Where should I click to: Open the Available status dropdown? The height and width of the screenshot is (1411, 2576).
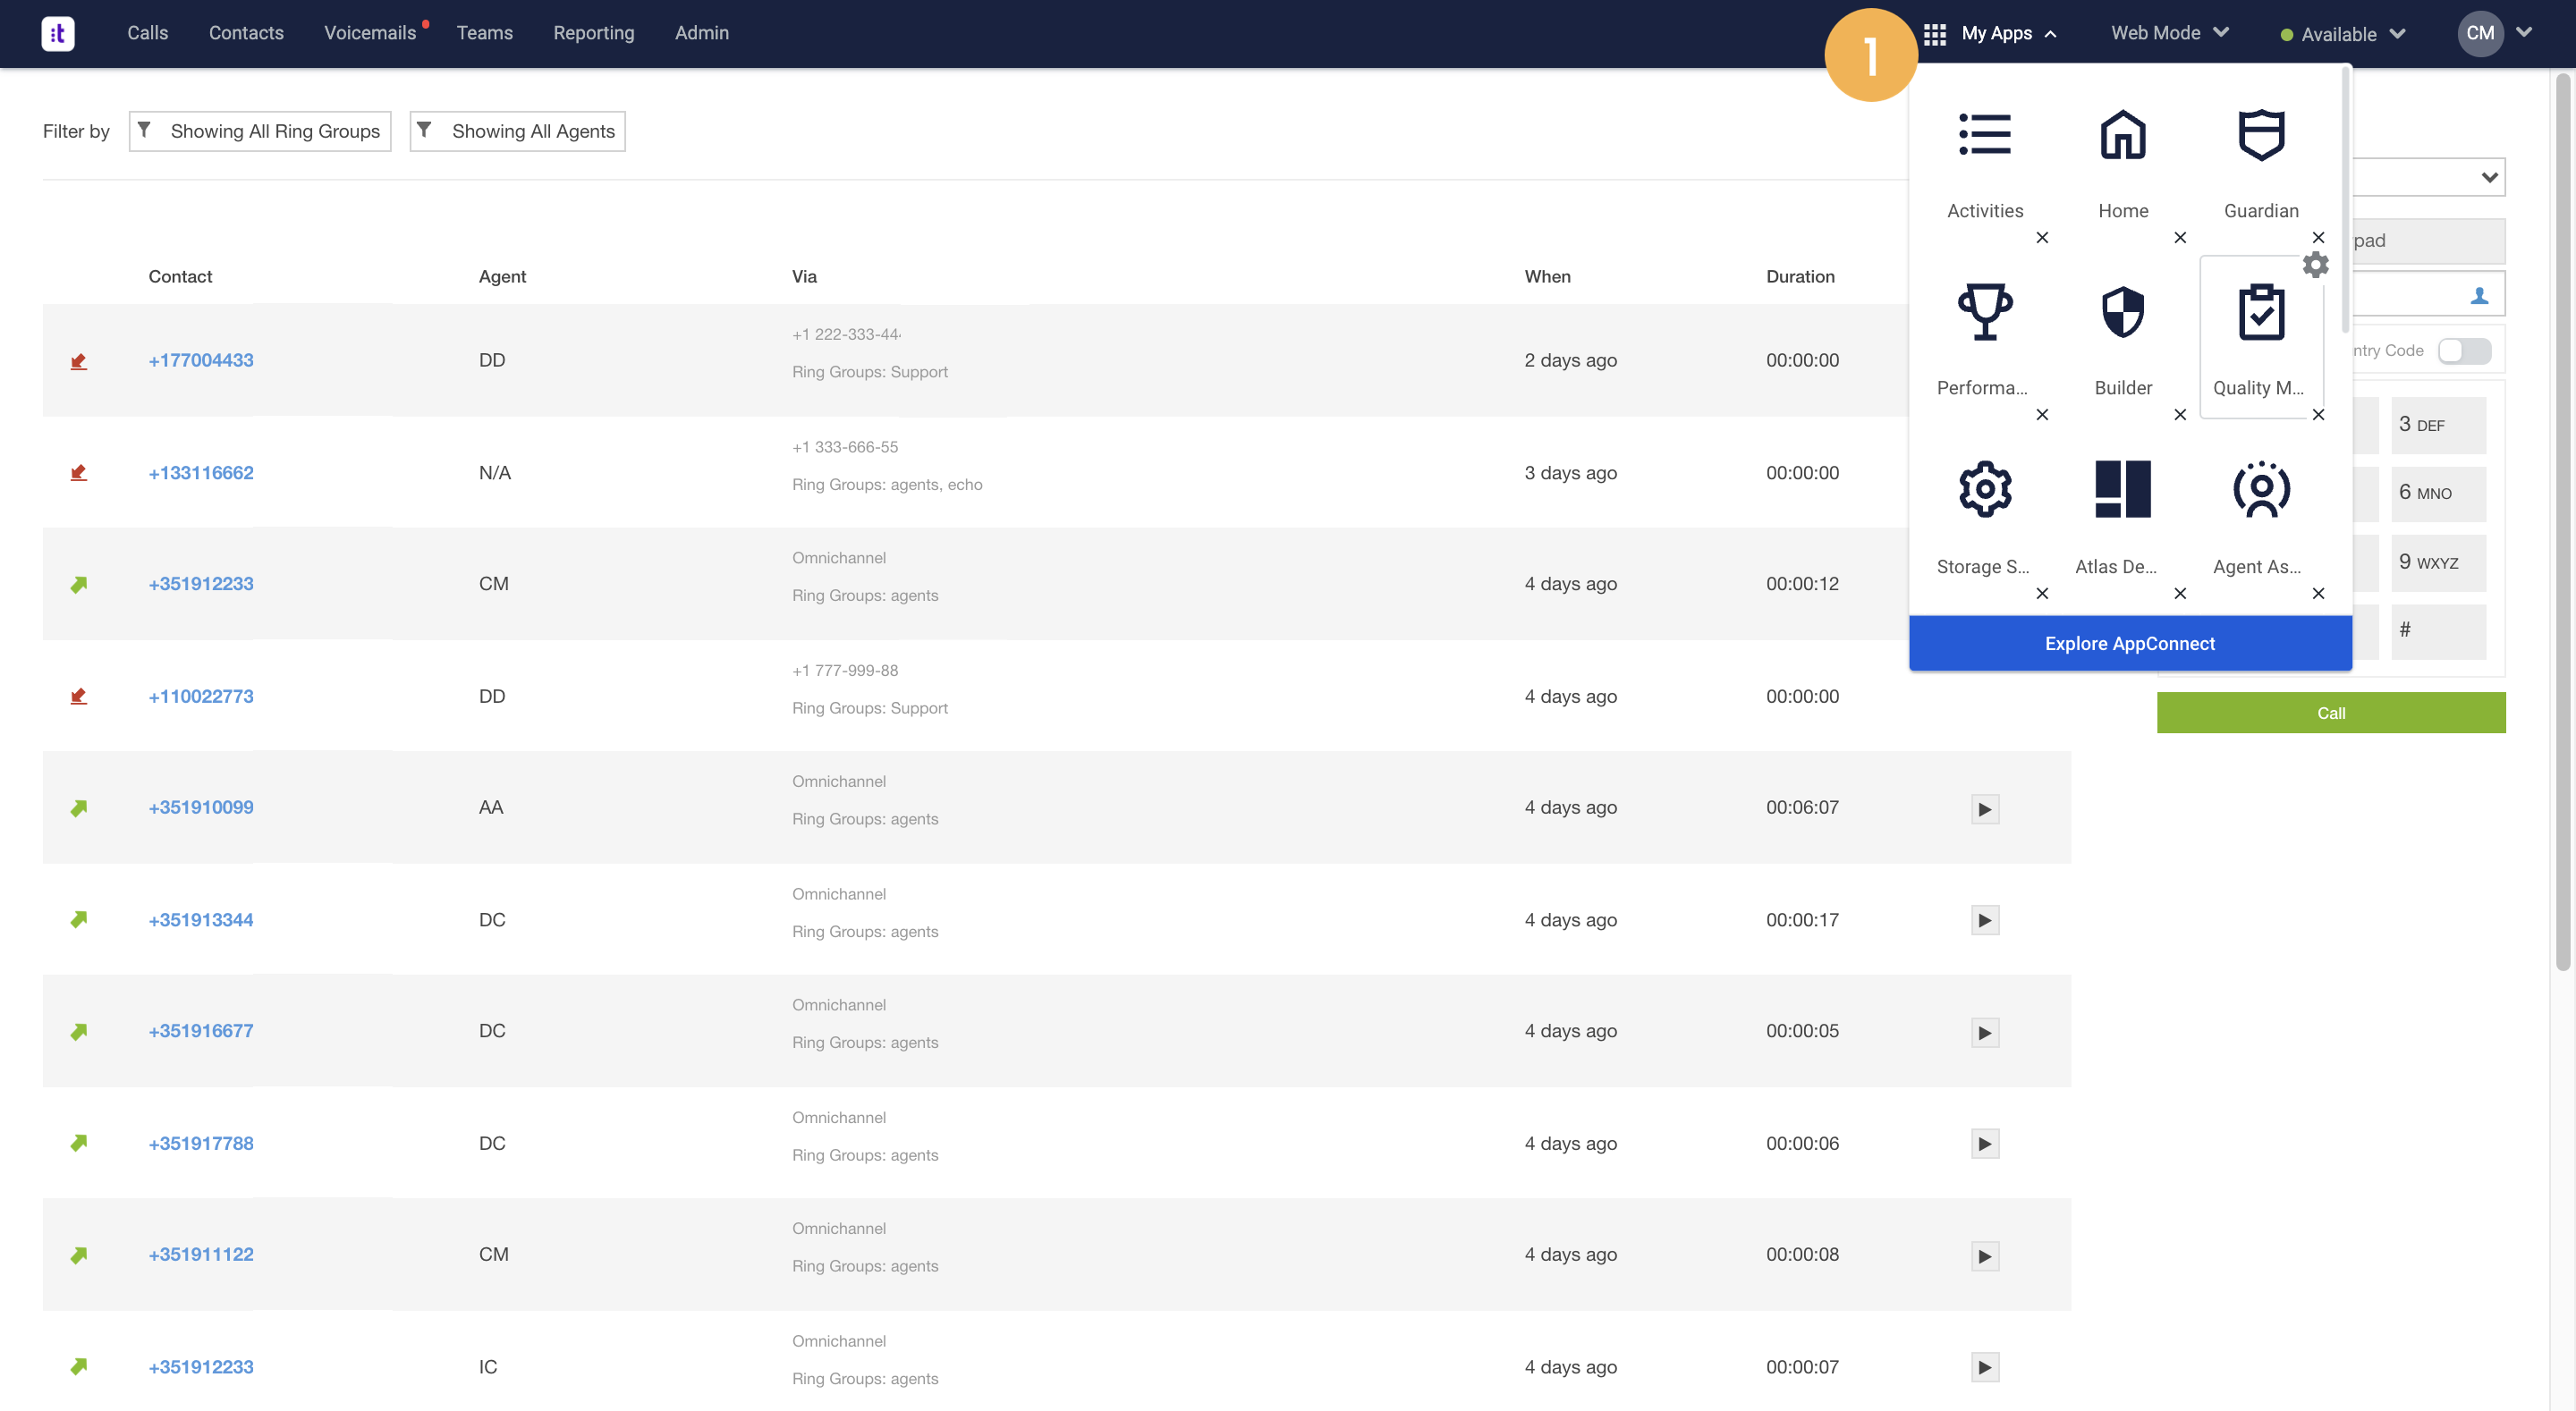(x=2342, y=34)
